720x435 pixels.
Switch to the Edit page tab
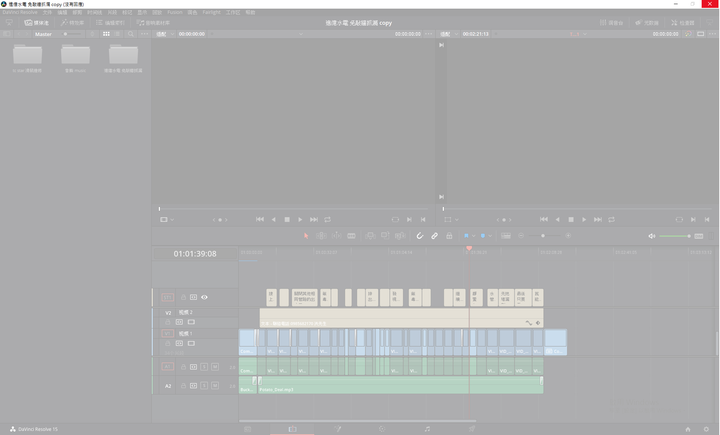pyautogui.click(x=292, y=429)
